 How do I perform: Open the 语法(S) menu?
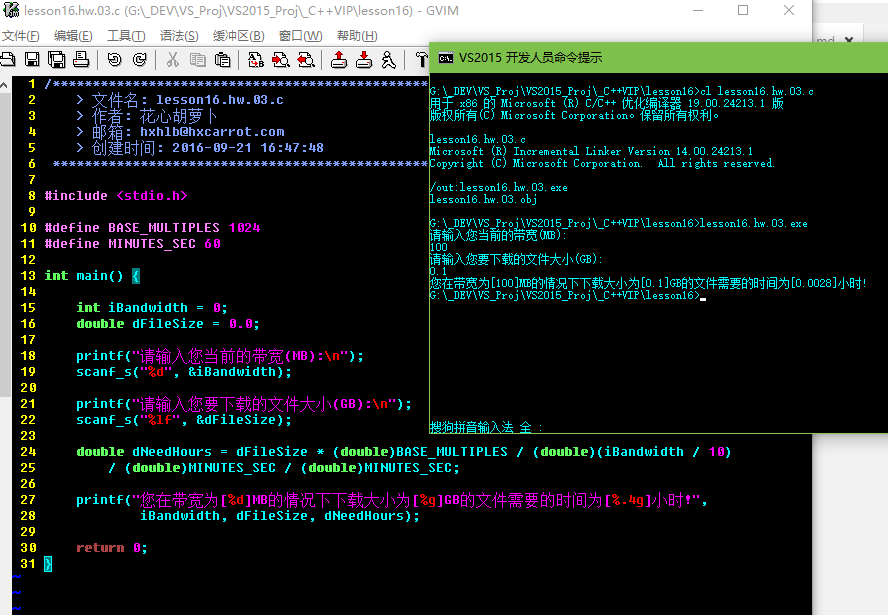179,36
